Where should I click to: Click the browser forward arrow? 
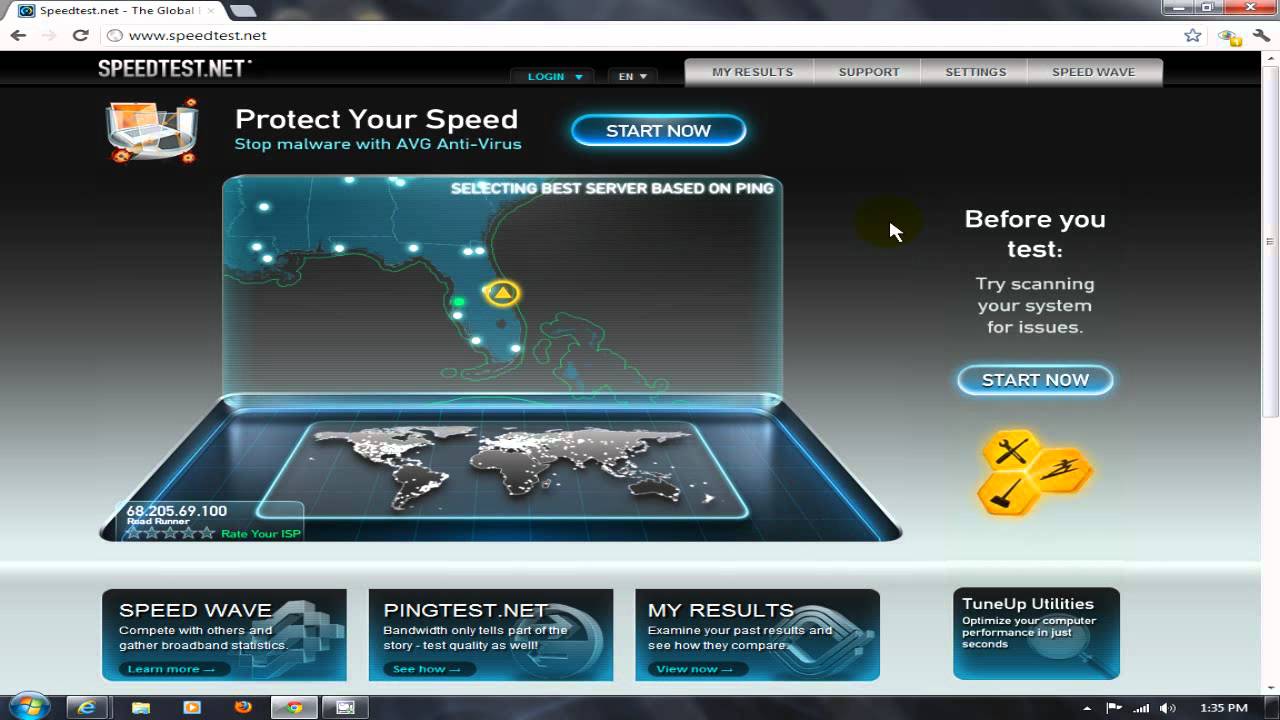(x=49, y=35)
